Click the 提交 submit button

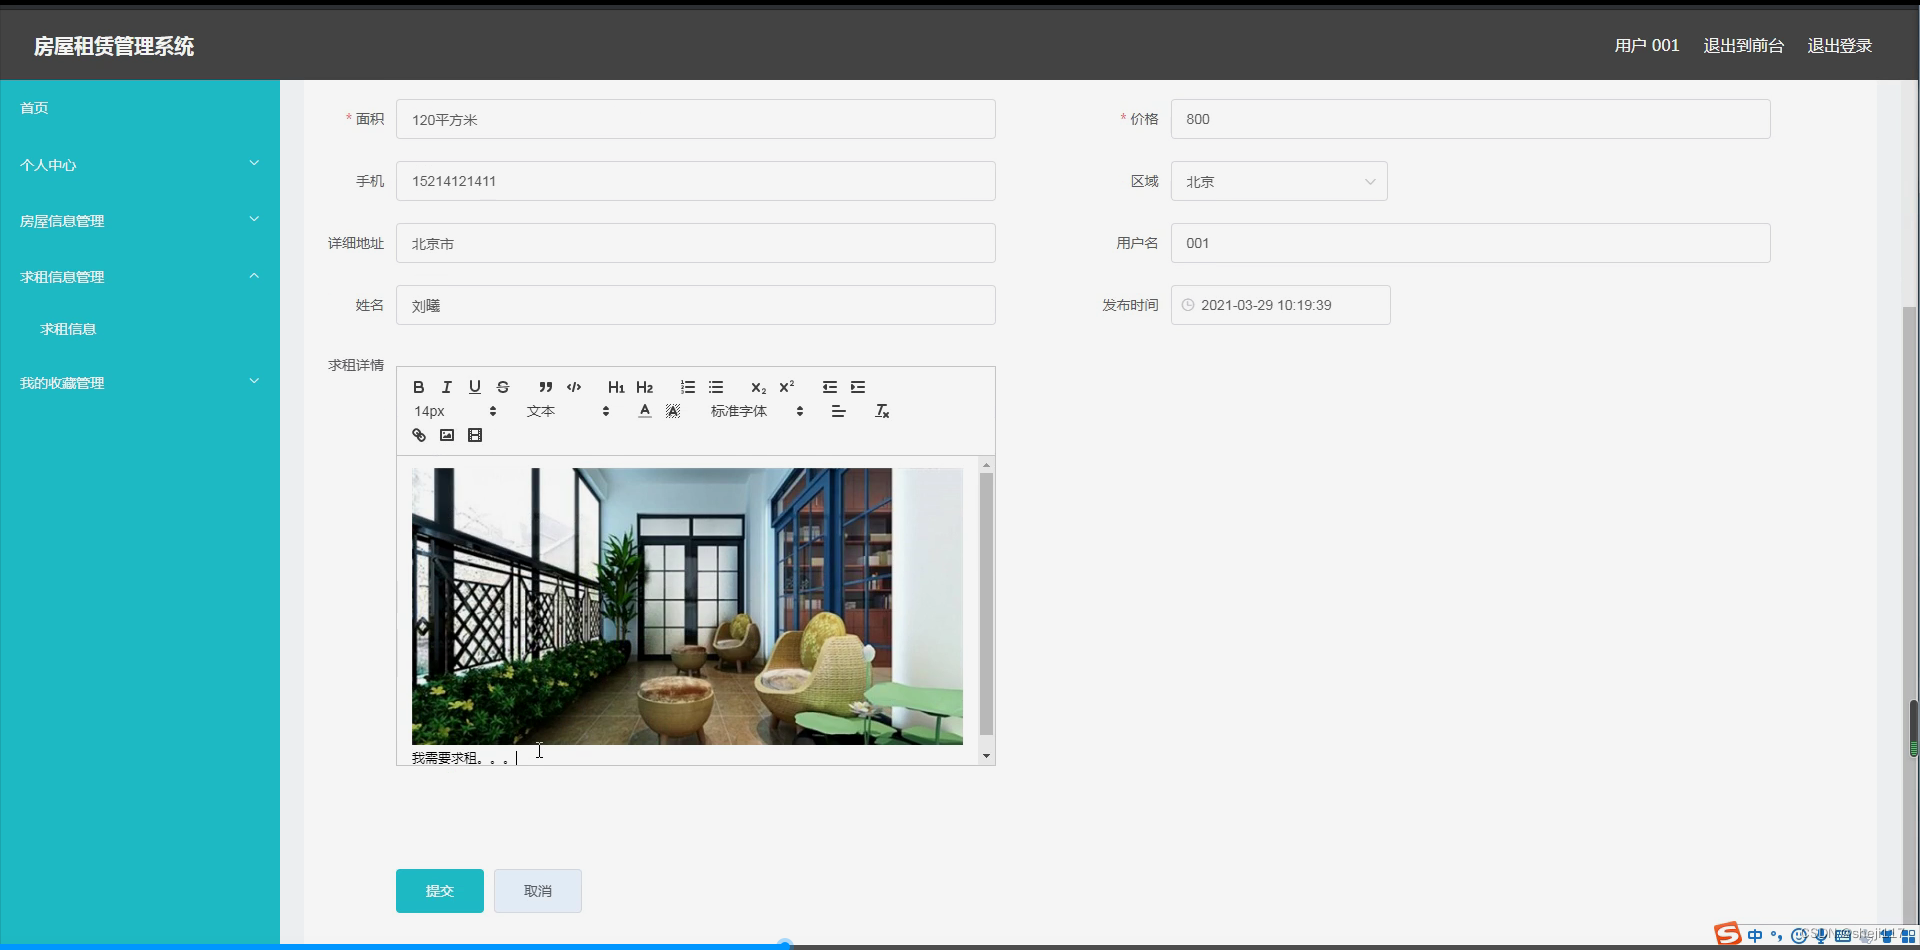439,890
